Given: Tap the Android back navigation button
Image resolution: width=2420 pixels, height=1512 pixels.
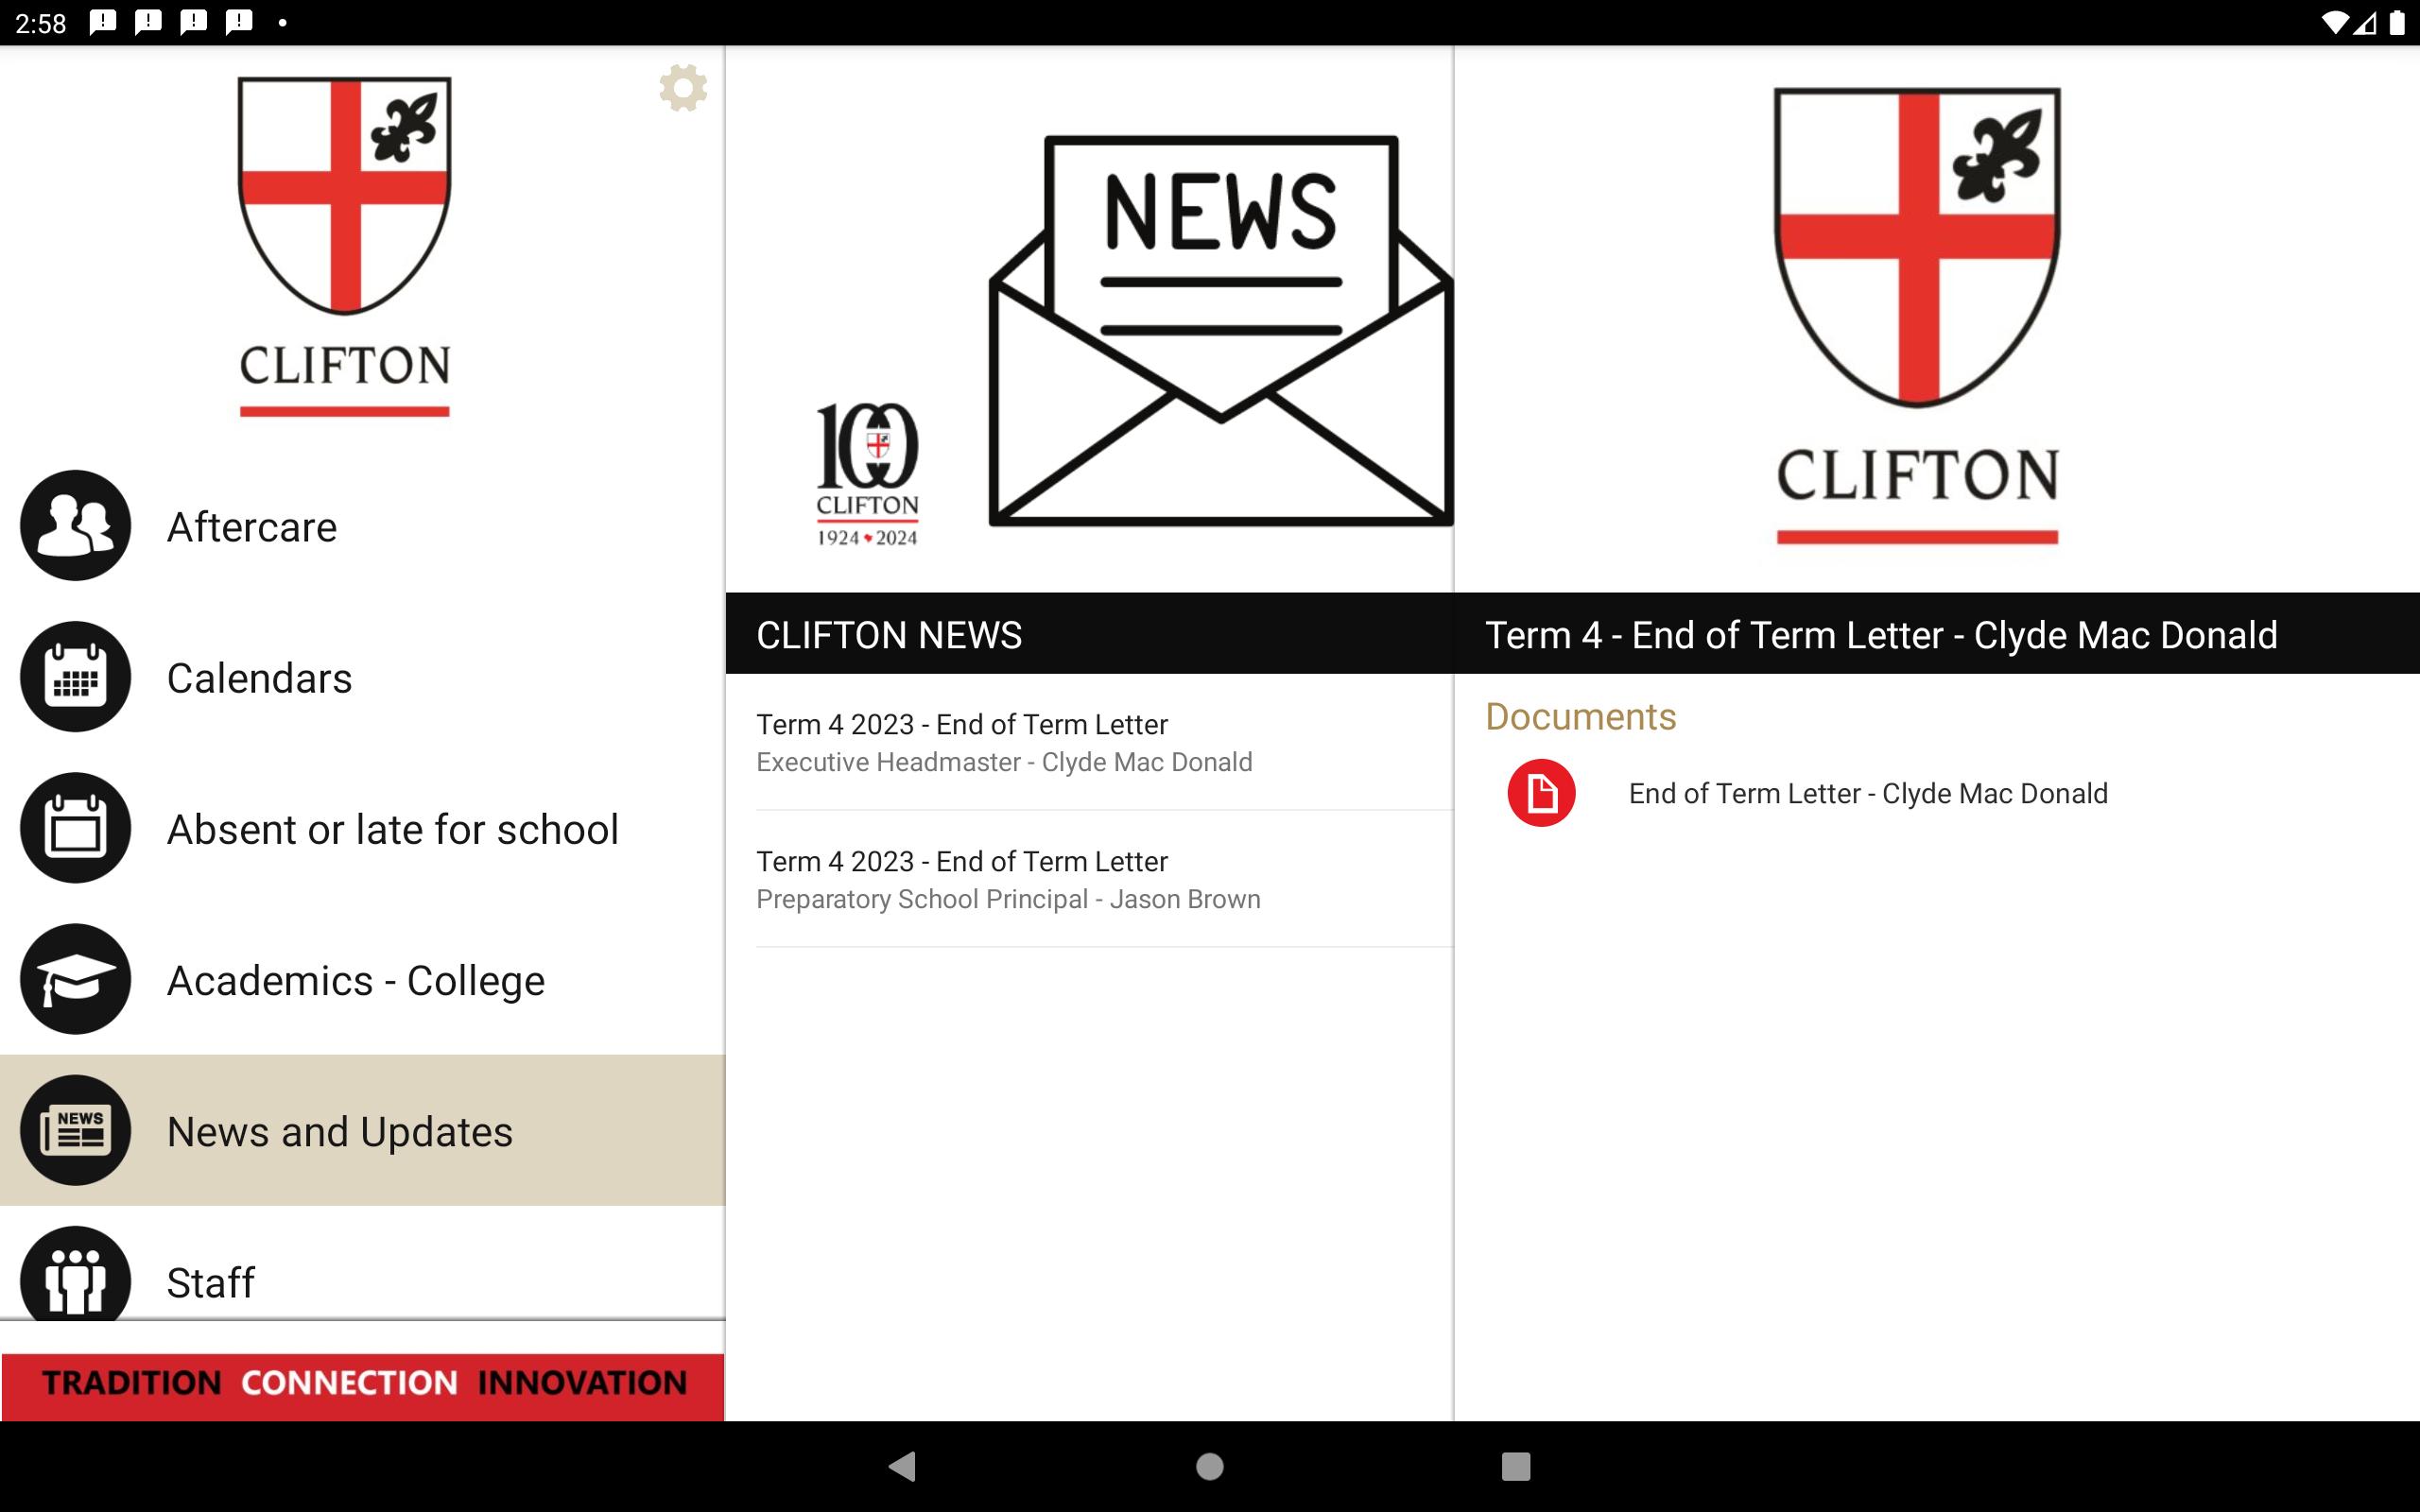Looking at the screenshot, I should tap(903, 1466).
